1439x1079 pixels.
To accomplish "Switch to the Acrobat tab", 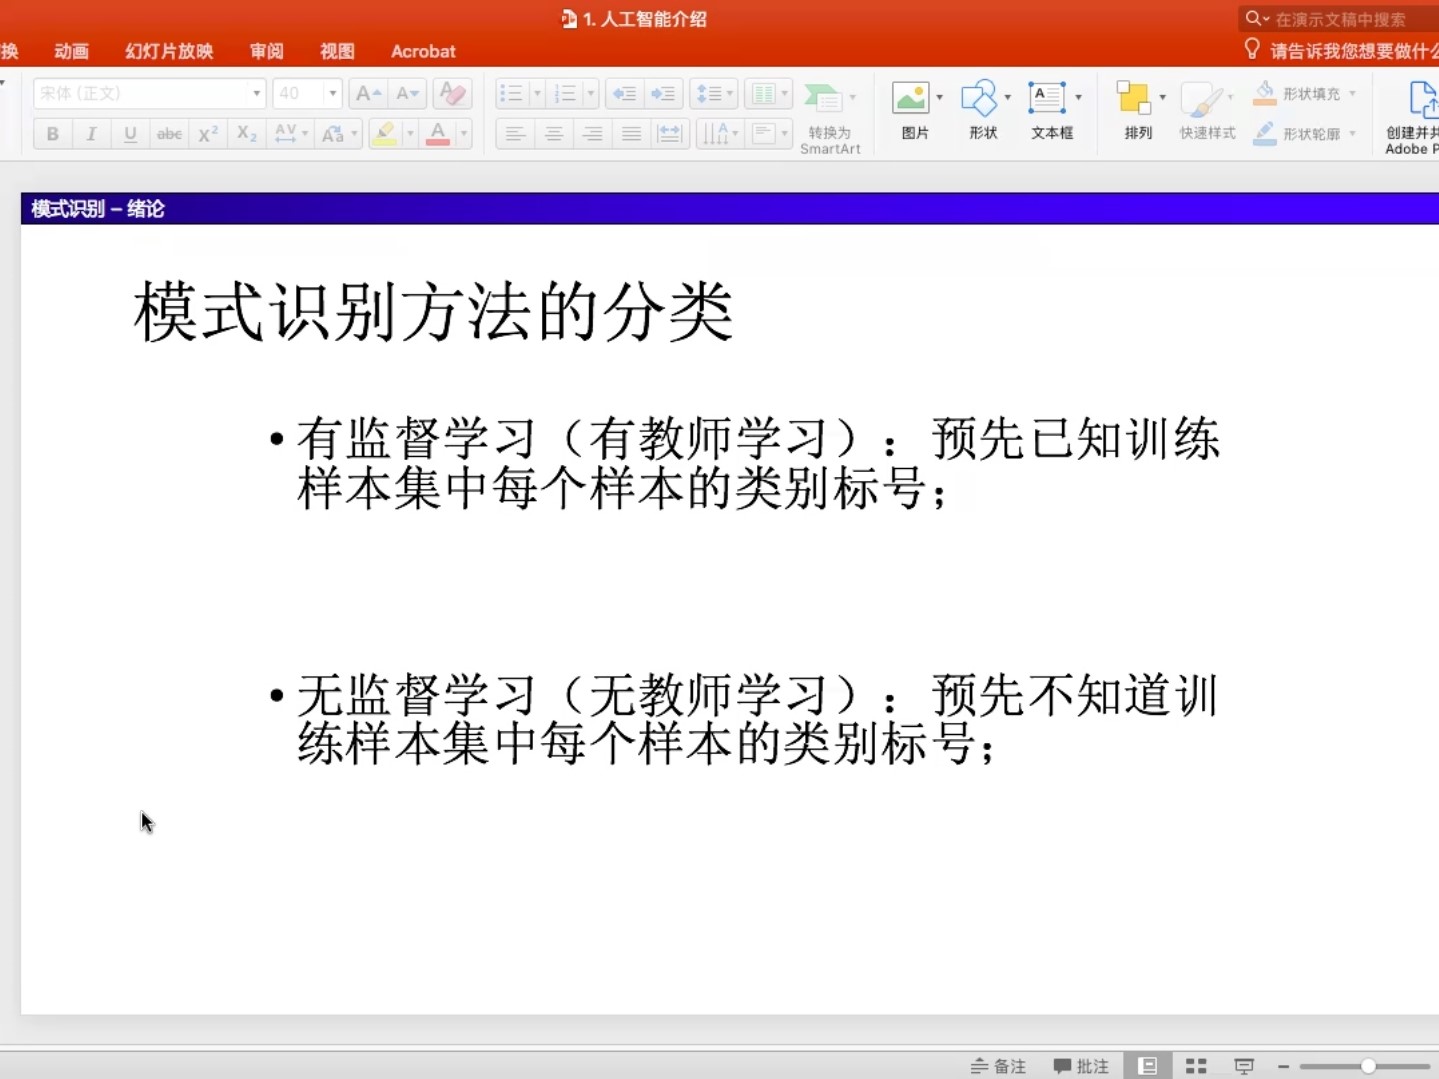I will click(x=423, y=51).
